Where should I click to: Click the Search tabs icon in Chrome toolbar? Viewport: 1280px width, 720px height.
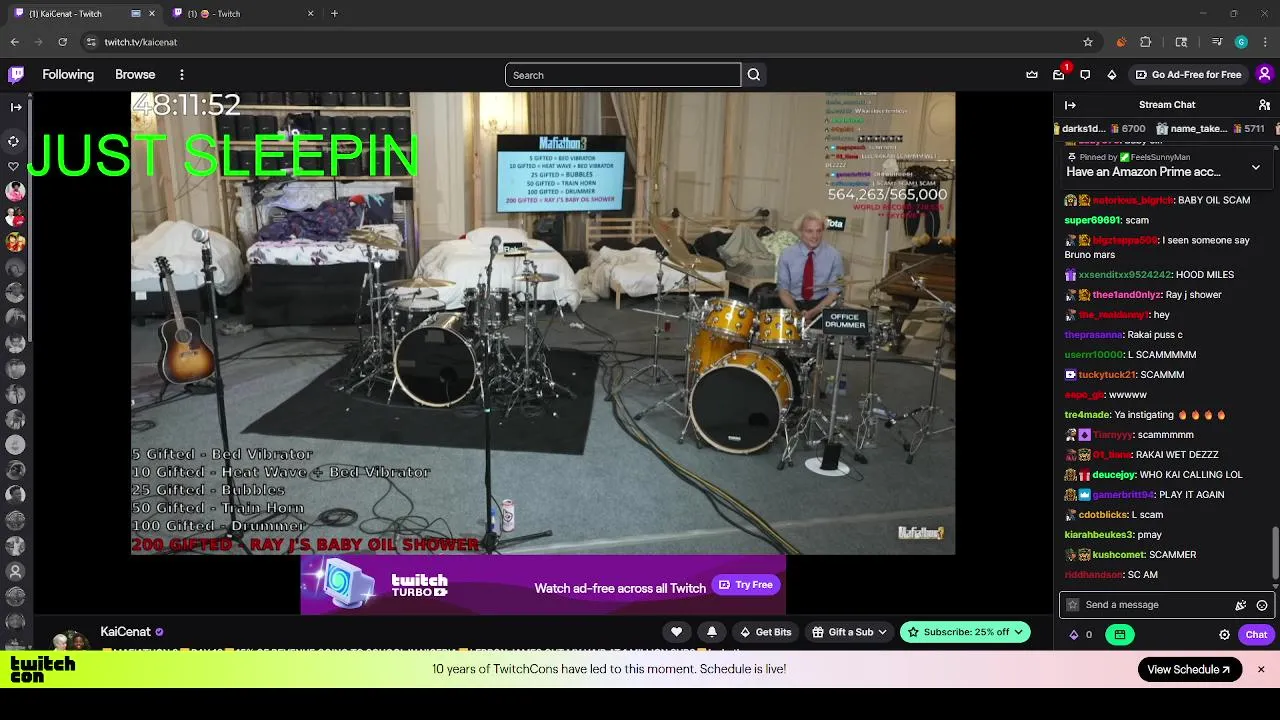point(1181,42)
